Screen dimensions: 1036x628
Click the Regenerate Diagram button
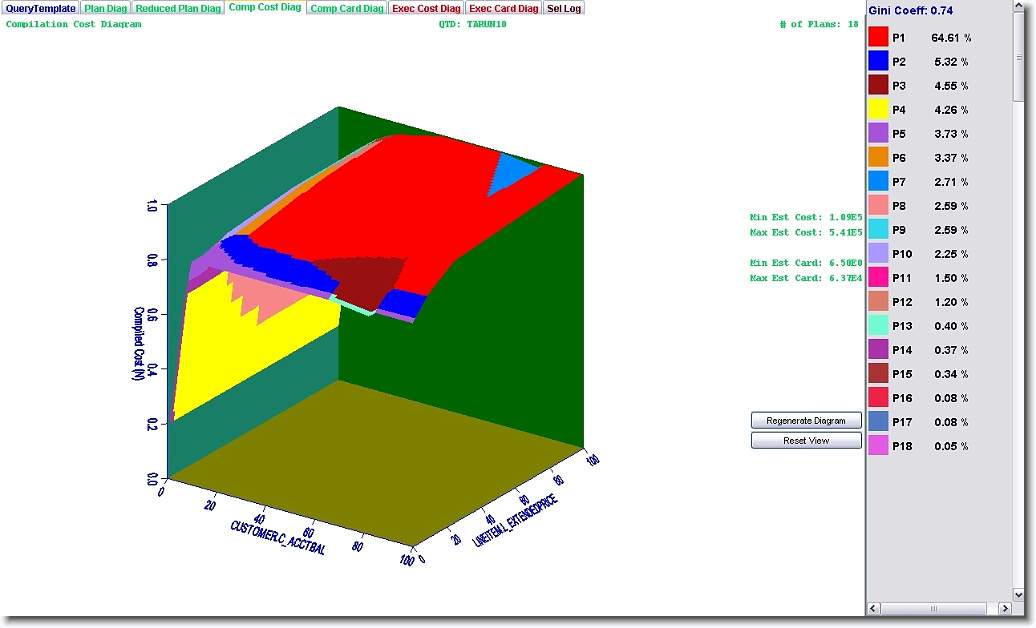[806, 421]
